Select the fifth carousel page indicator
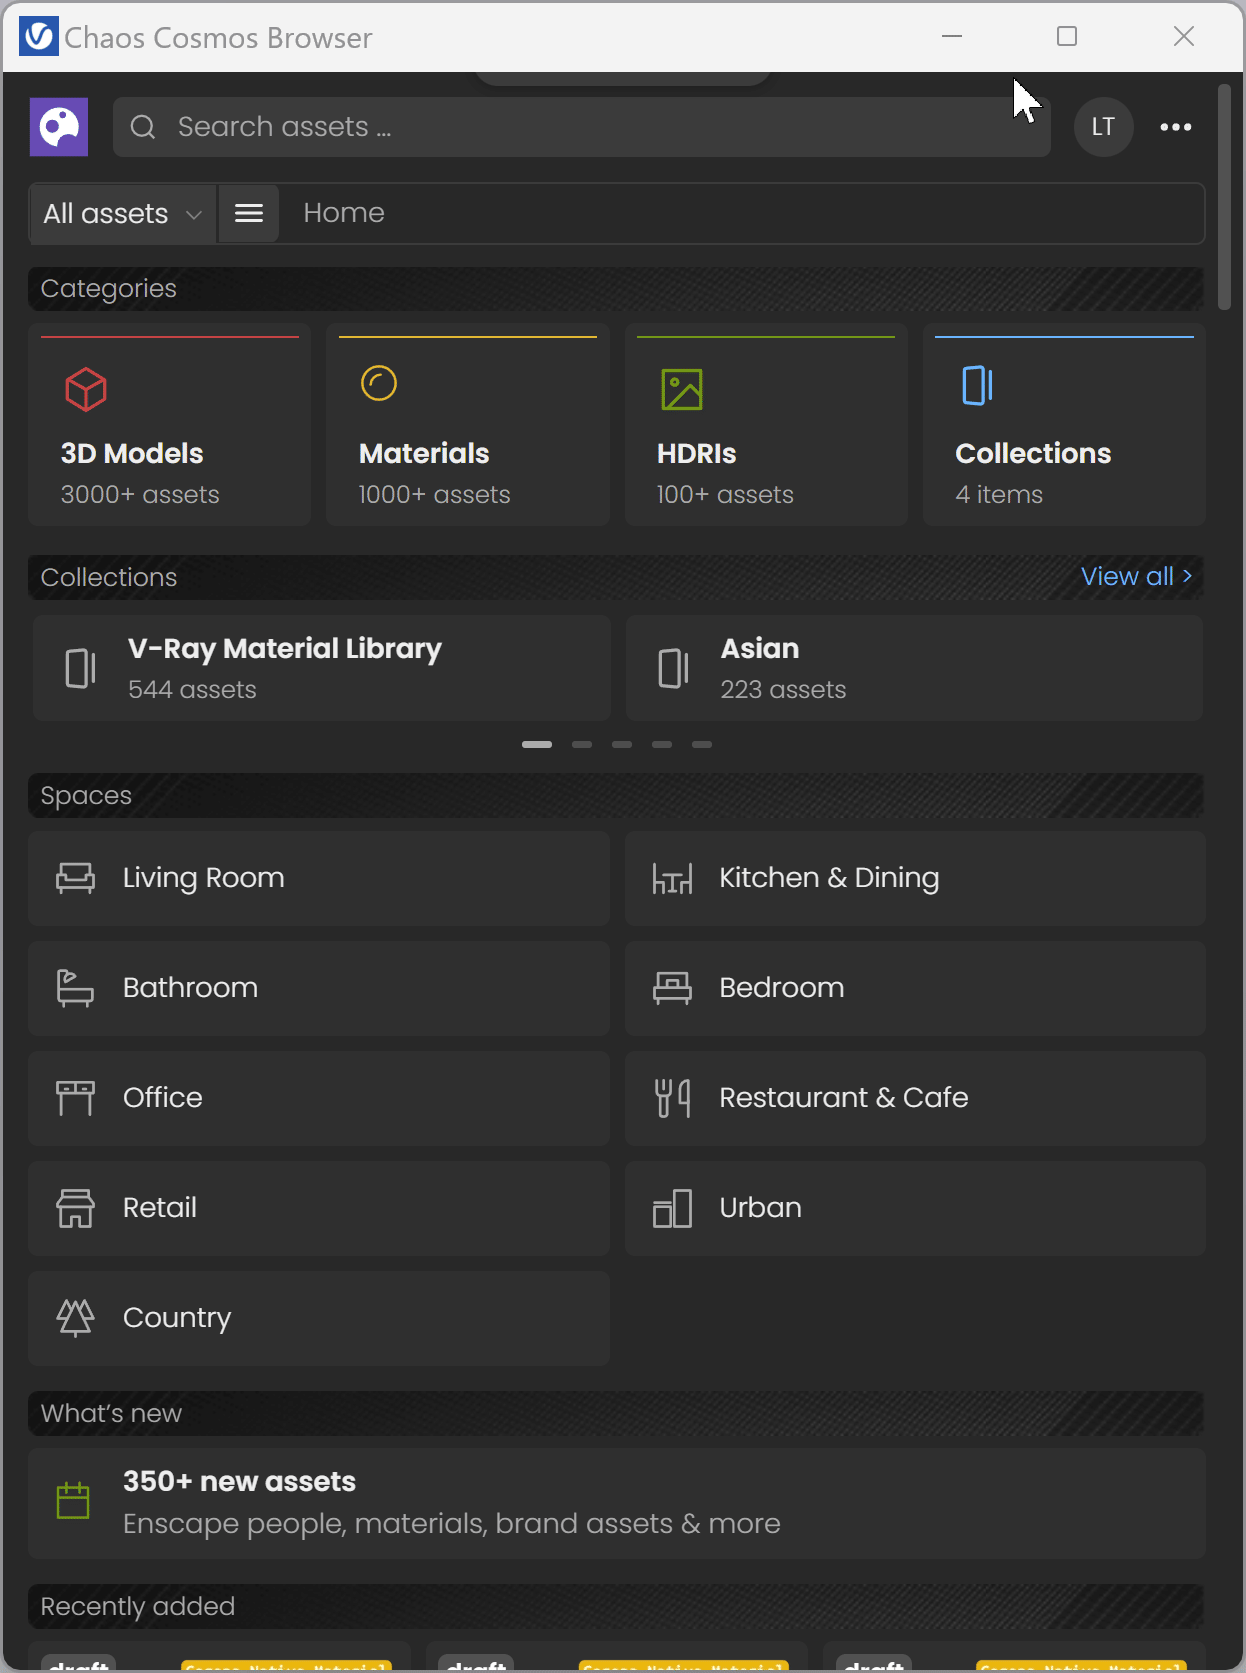This screenshot has height=1673, width=1246. coord(702,744)
